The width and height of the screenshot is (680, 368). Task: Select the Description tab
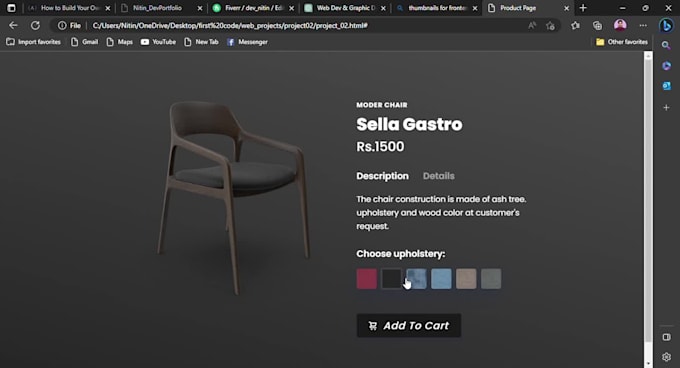[x=382, y=176]
